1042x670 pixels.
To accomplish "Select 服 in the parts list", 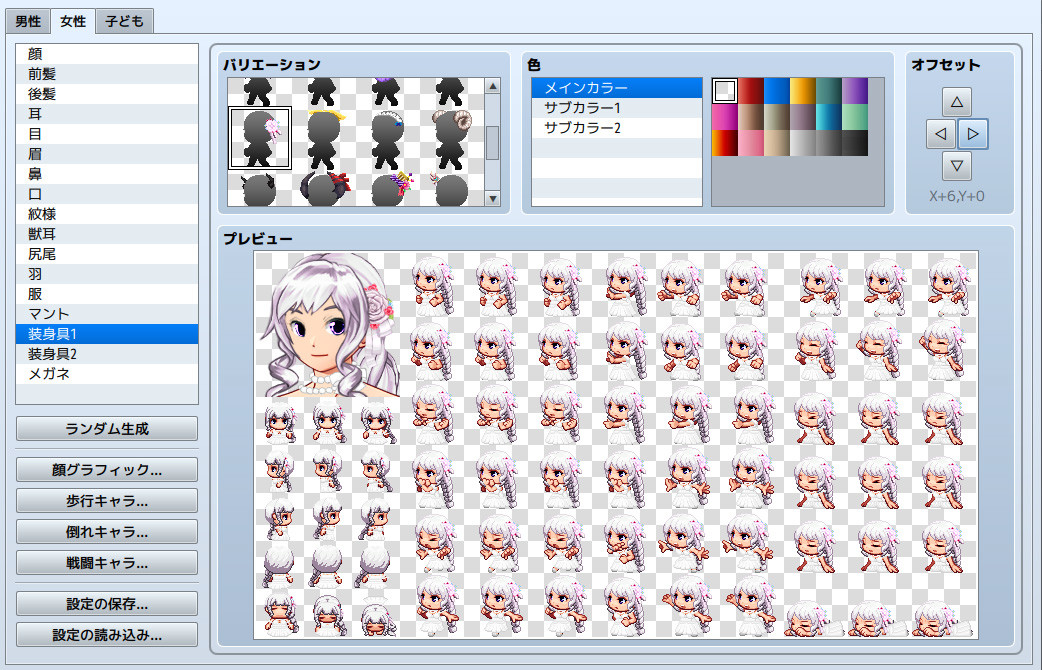I will click(x=107, y=294).
